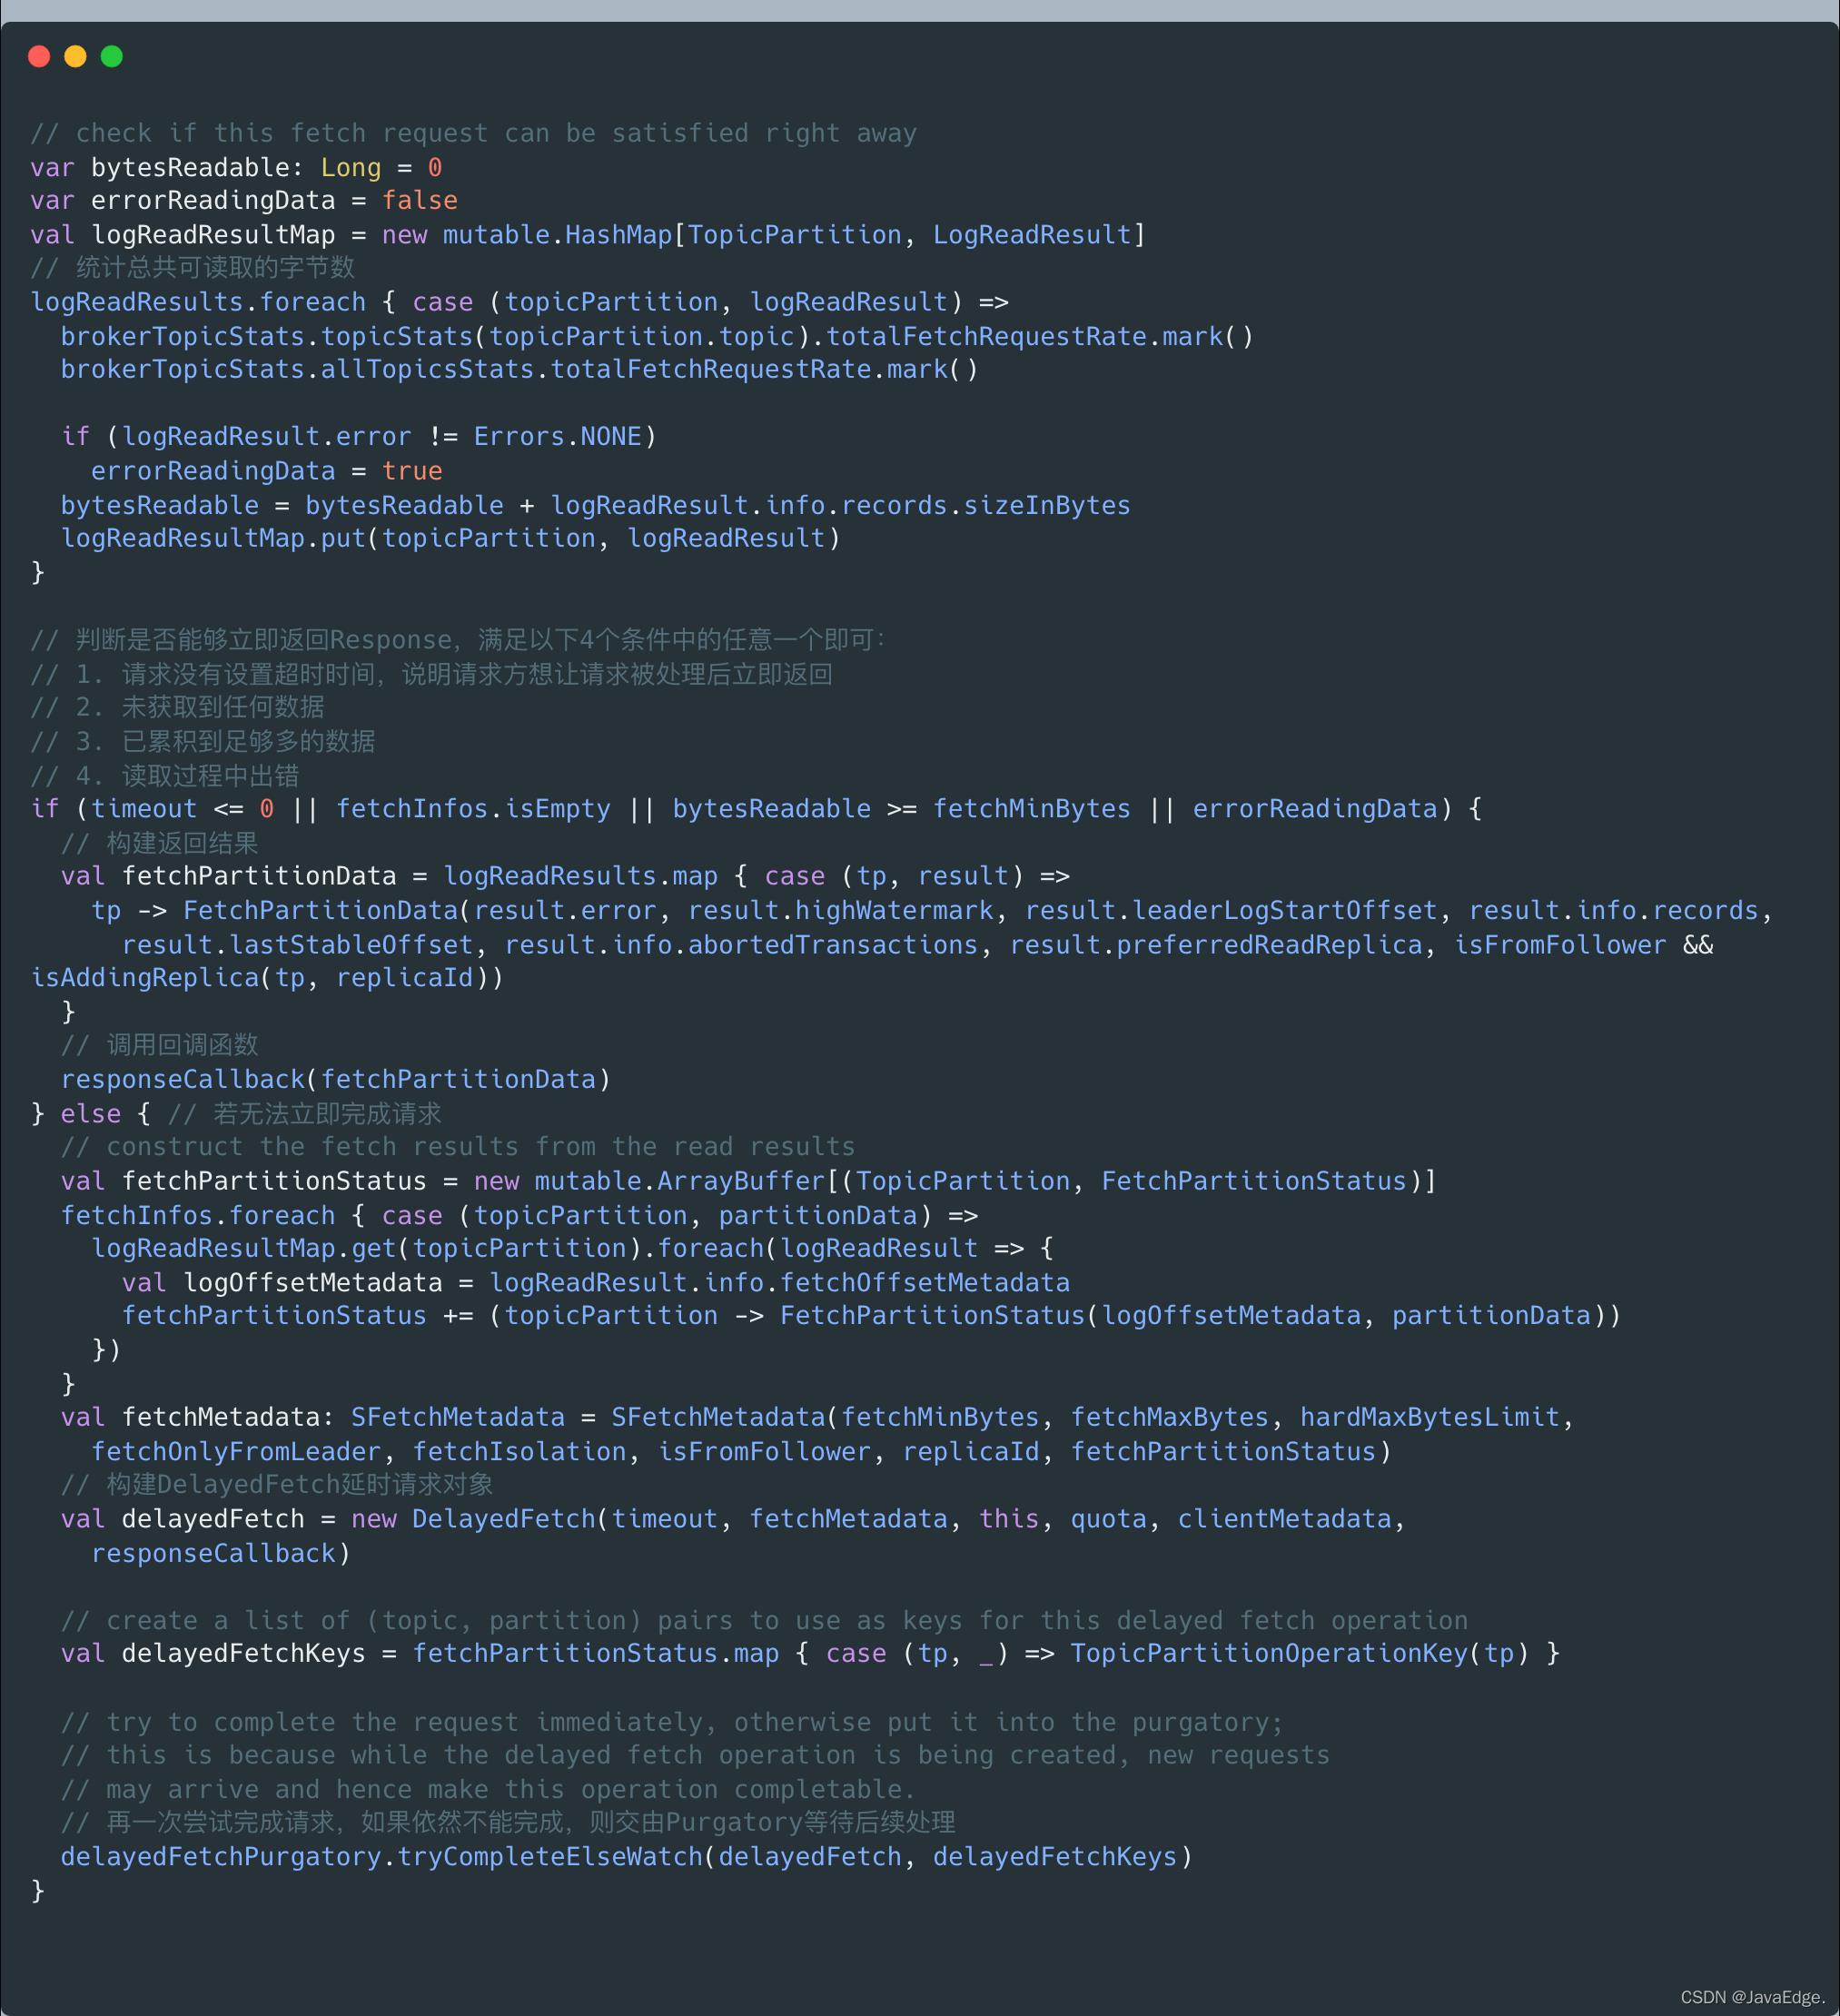The image size is (1840, 2016).
Task: Click 'bytesReadable: Long = 0' declaration line
Action: (236, 167)
